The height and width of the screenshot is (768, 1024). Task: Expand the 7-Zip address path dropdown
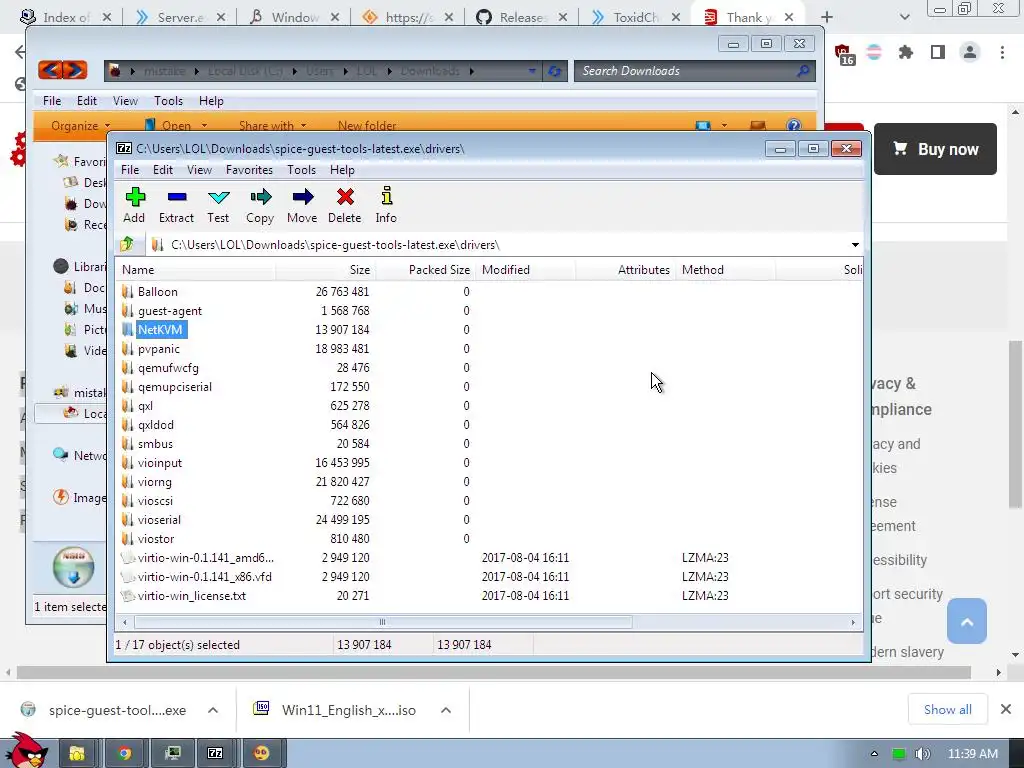click(855, 245)
